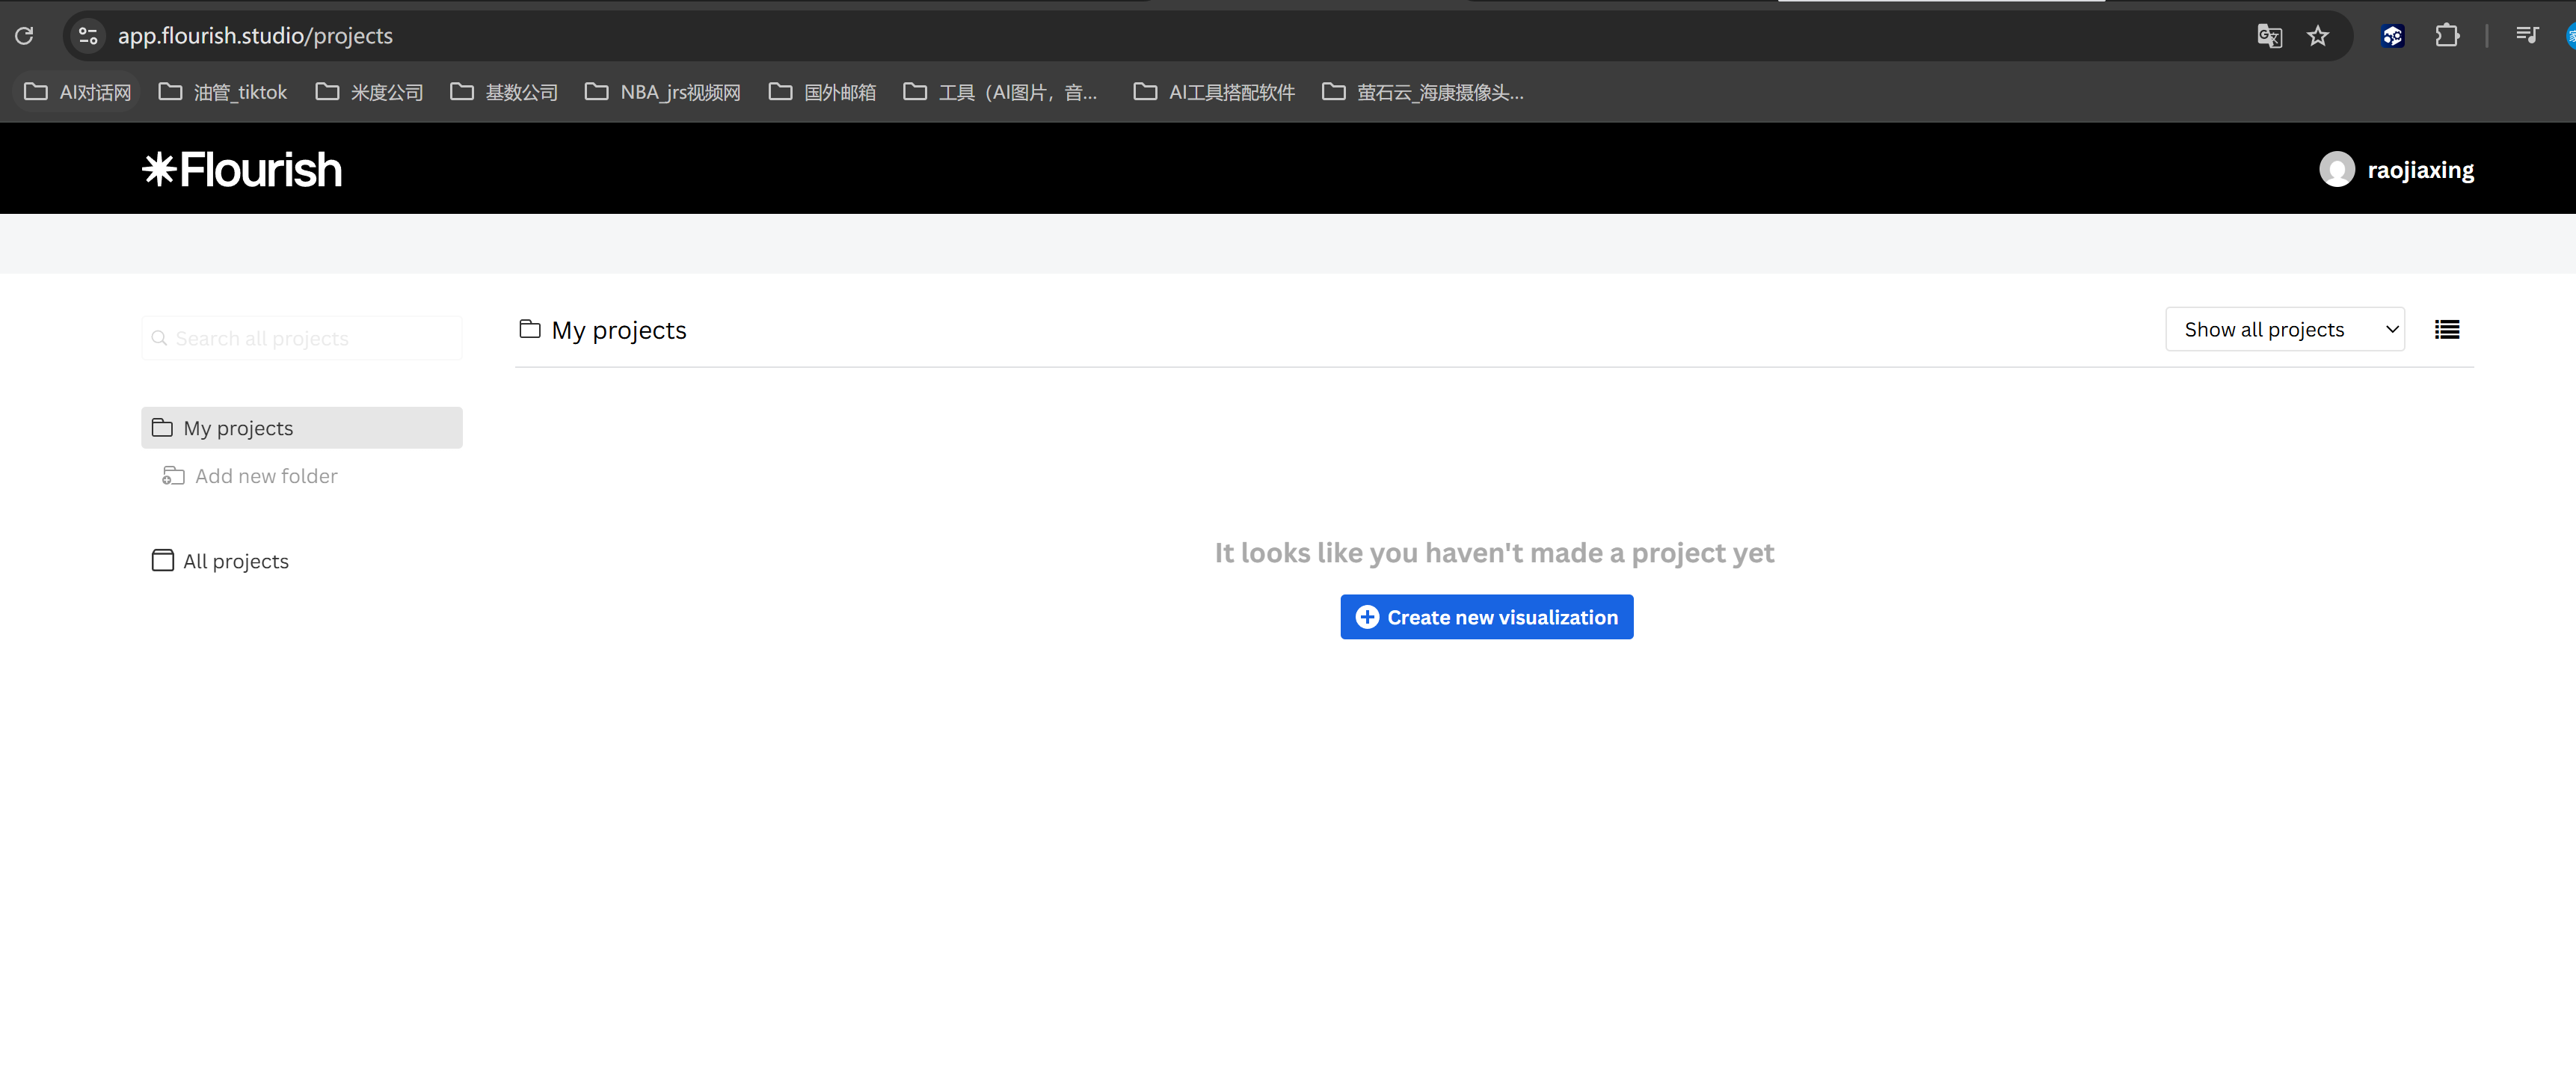The image size is (2576, 1091).
Task: Click browser reload page icon
Action: (25, 36)
